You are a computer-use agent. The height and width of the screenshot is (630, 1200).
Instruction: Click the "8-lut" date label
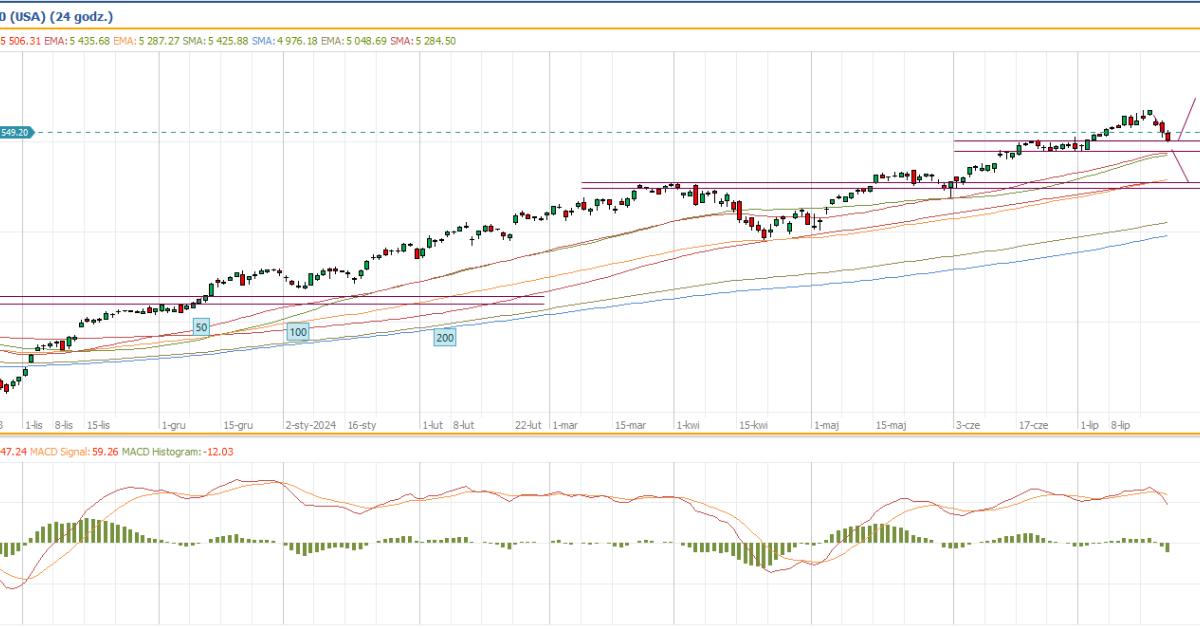(463, 425)
